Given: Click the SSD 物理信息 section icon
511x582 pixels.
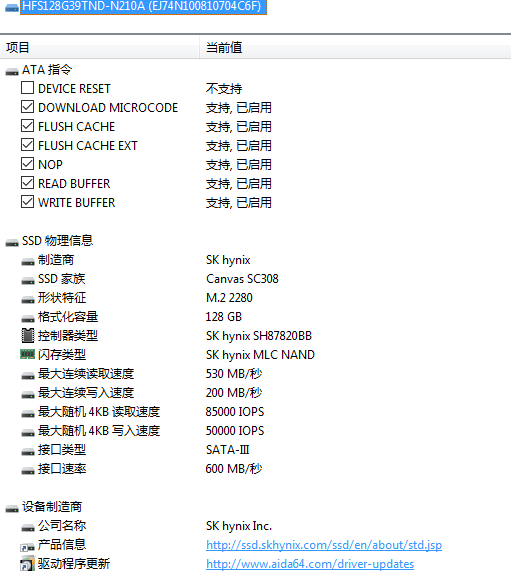Looking at the screenshot, I should pos(12,243).
